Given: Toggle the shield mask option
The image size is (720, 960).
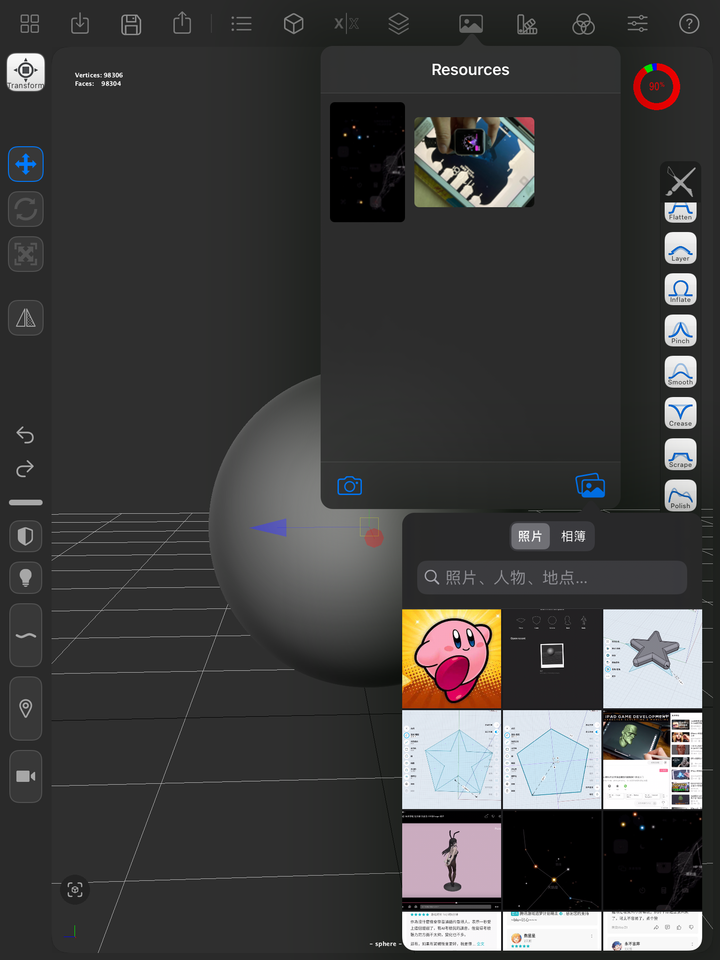Looking at the screenshot, I should [x=26, y=536].
